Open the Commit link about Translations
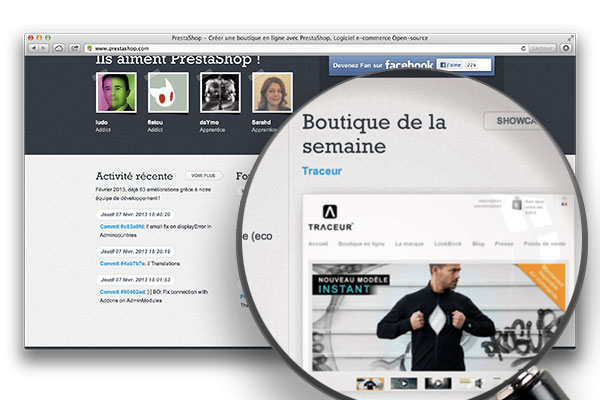The height and width of the screenshot is (400, 600). [122, 263]
